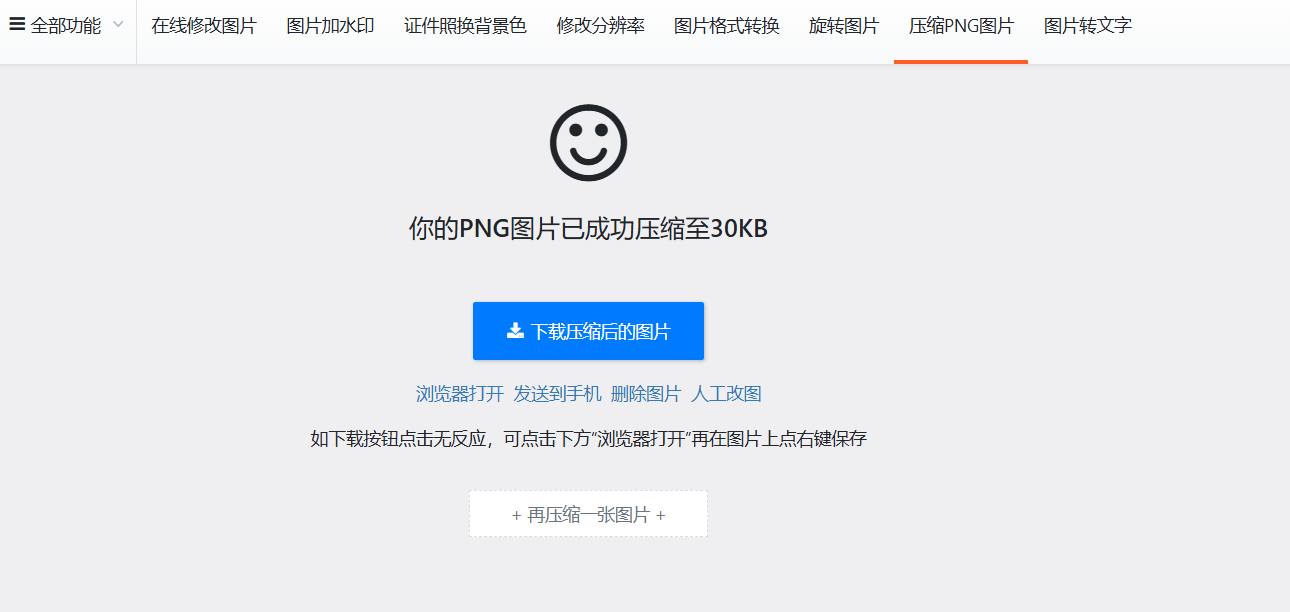Switch to the 修改分辨率 tab
This screenshot has width=1290, height=612.
600,26
